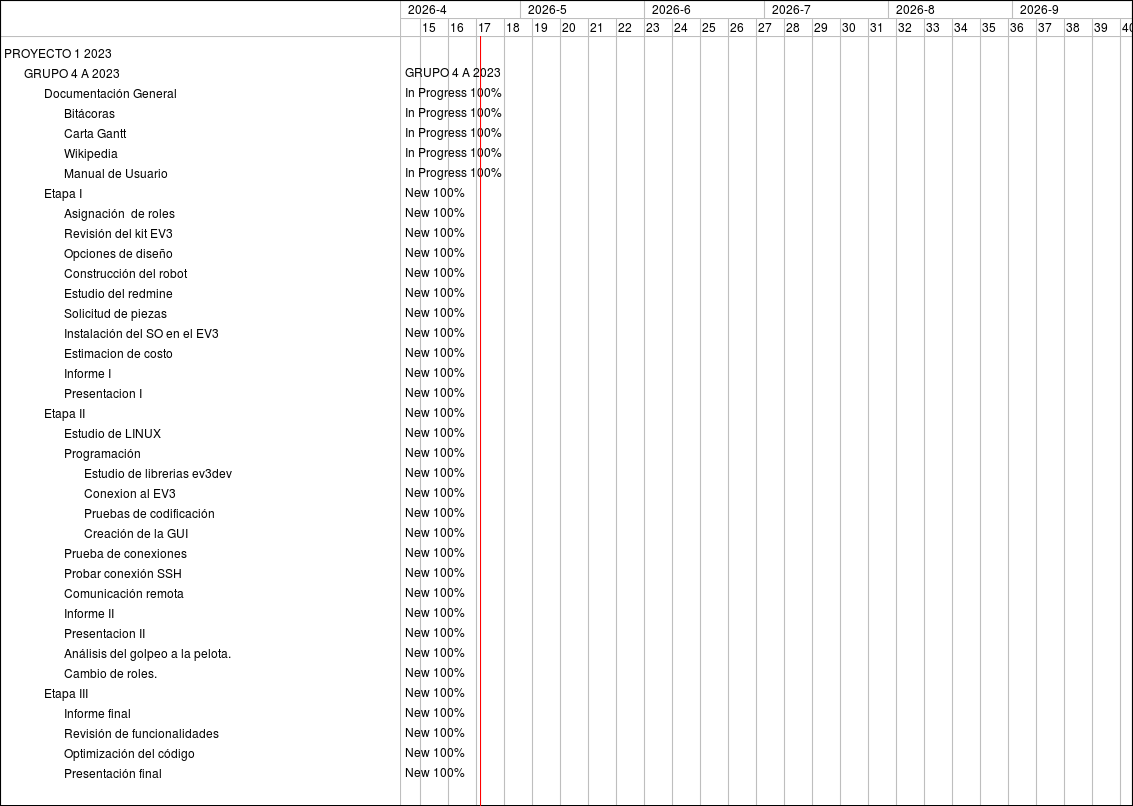Click the week 17 column header
Screen dimensions: 1133x806
click(x=484, y=28)
